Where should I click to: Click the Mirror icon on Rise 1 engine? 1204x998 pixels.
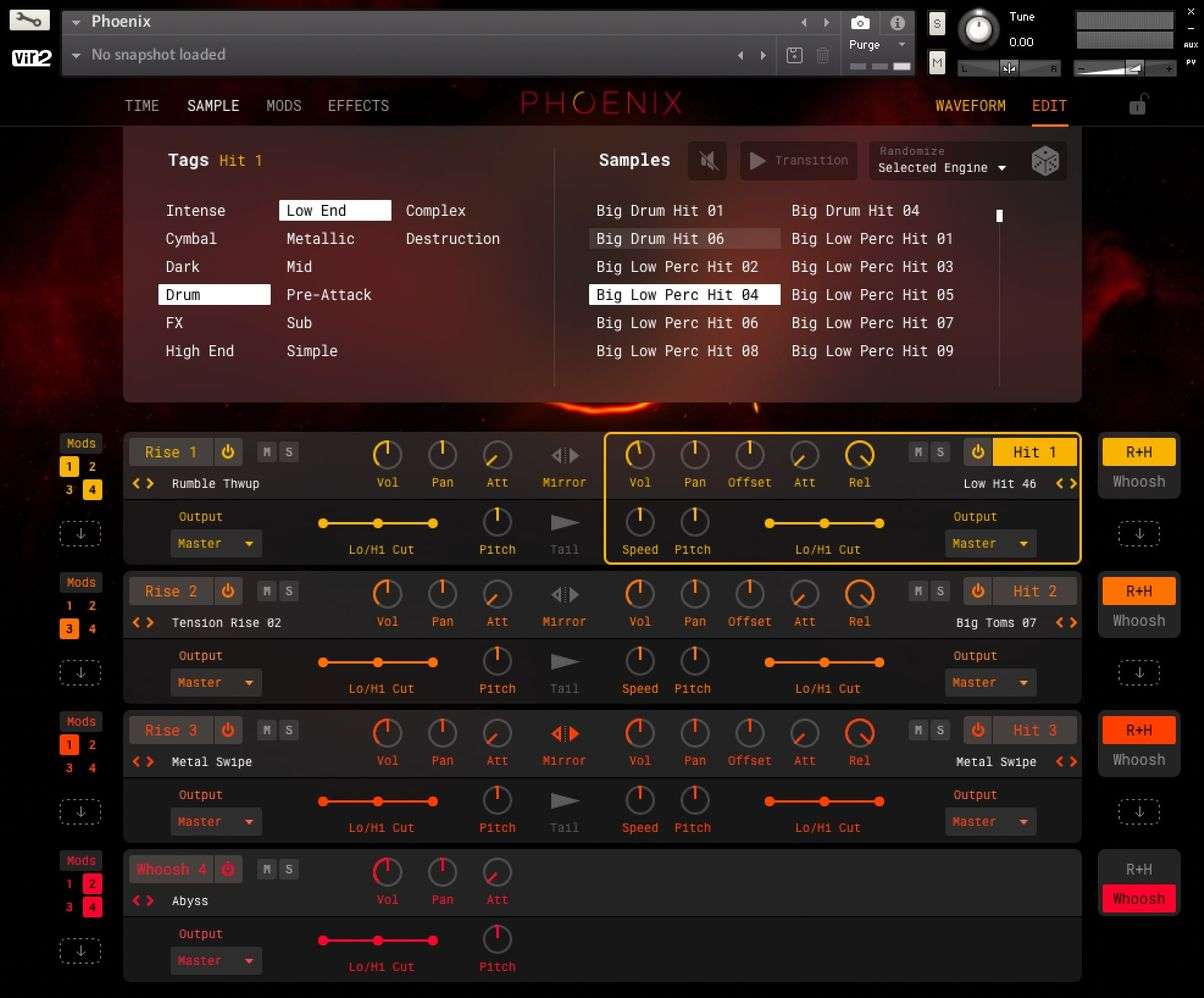coord(564,455)
